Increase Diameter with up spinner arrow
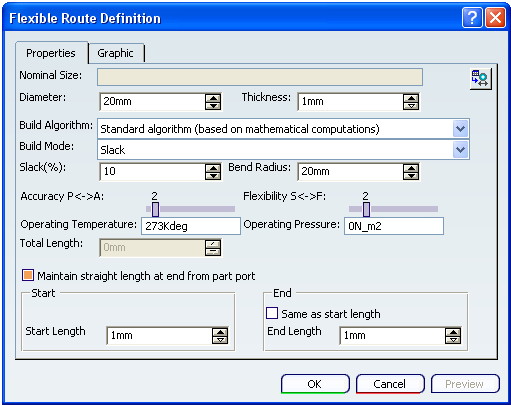Image resolution: width=511 pixels, height=405 pixels. [213, 98]
